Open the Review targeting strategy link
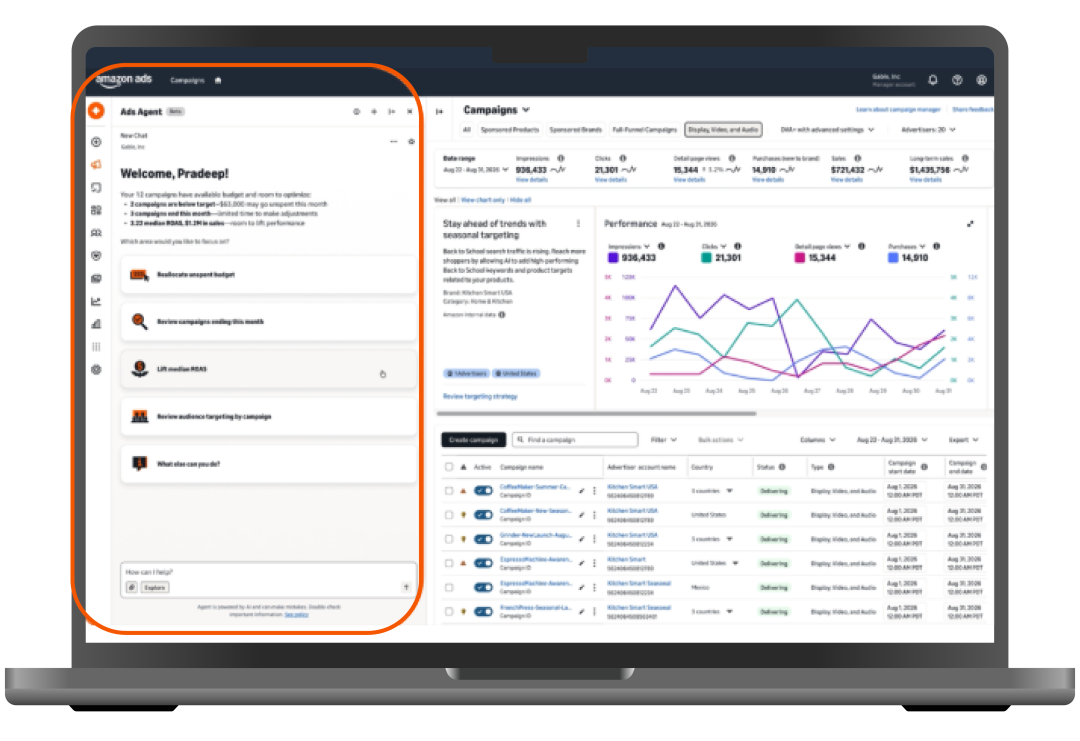 [x=480, y=397]
